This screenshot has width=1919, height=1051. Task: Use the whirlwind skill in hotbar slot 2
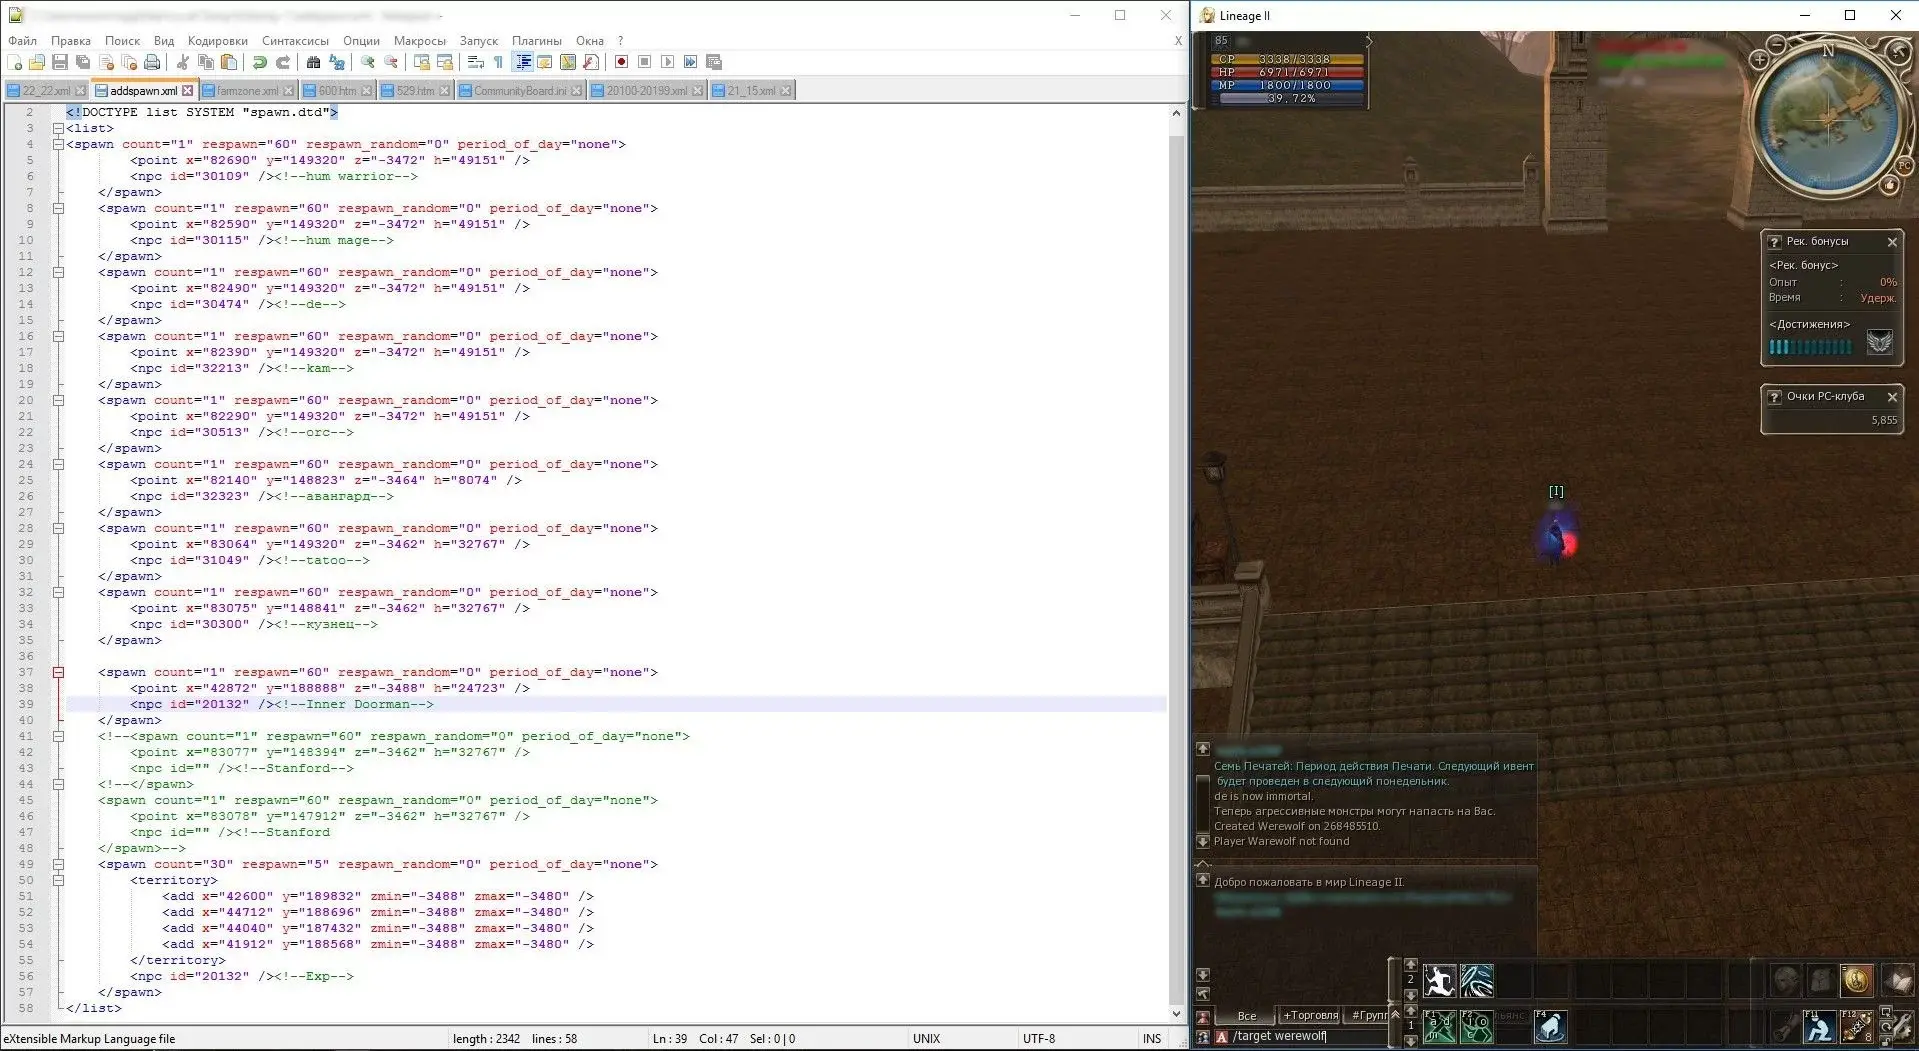pos(1476,981)
